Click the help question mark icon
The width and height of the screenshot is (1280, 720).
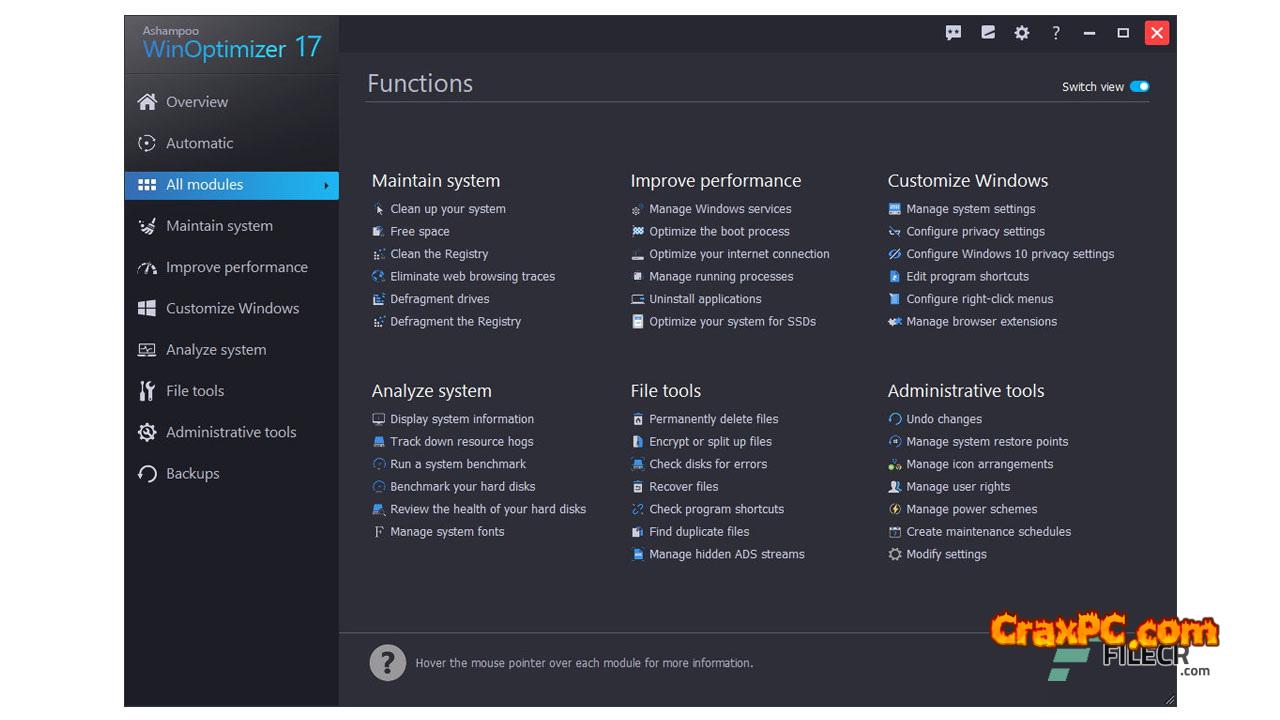(x=1055, y=33)
